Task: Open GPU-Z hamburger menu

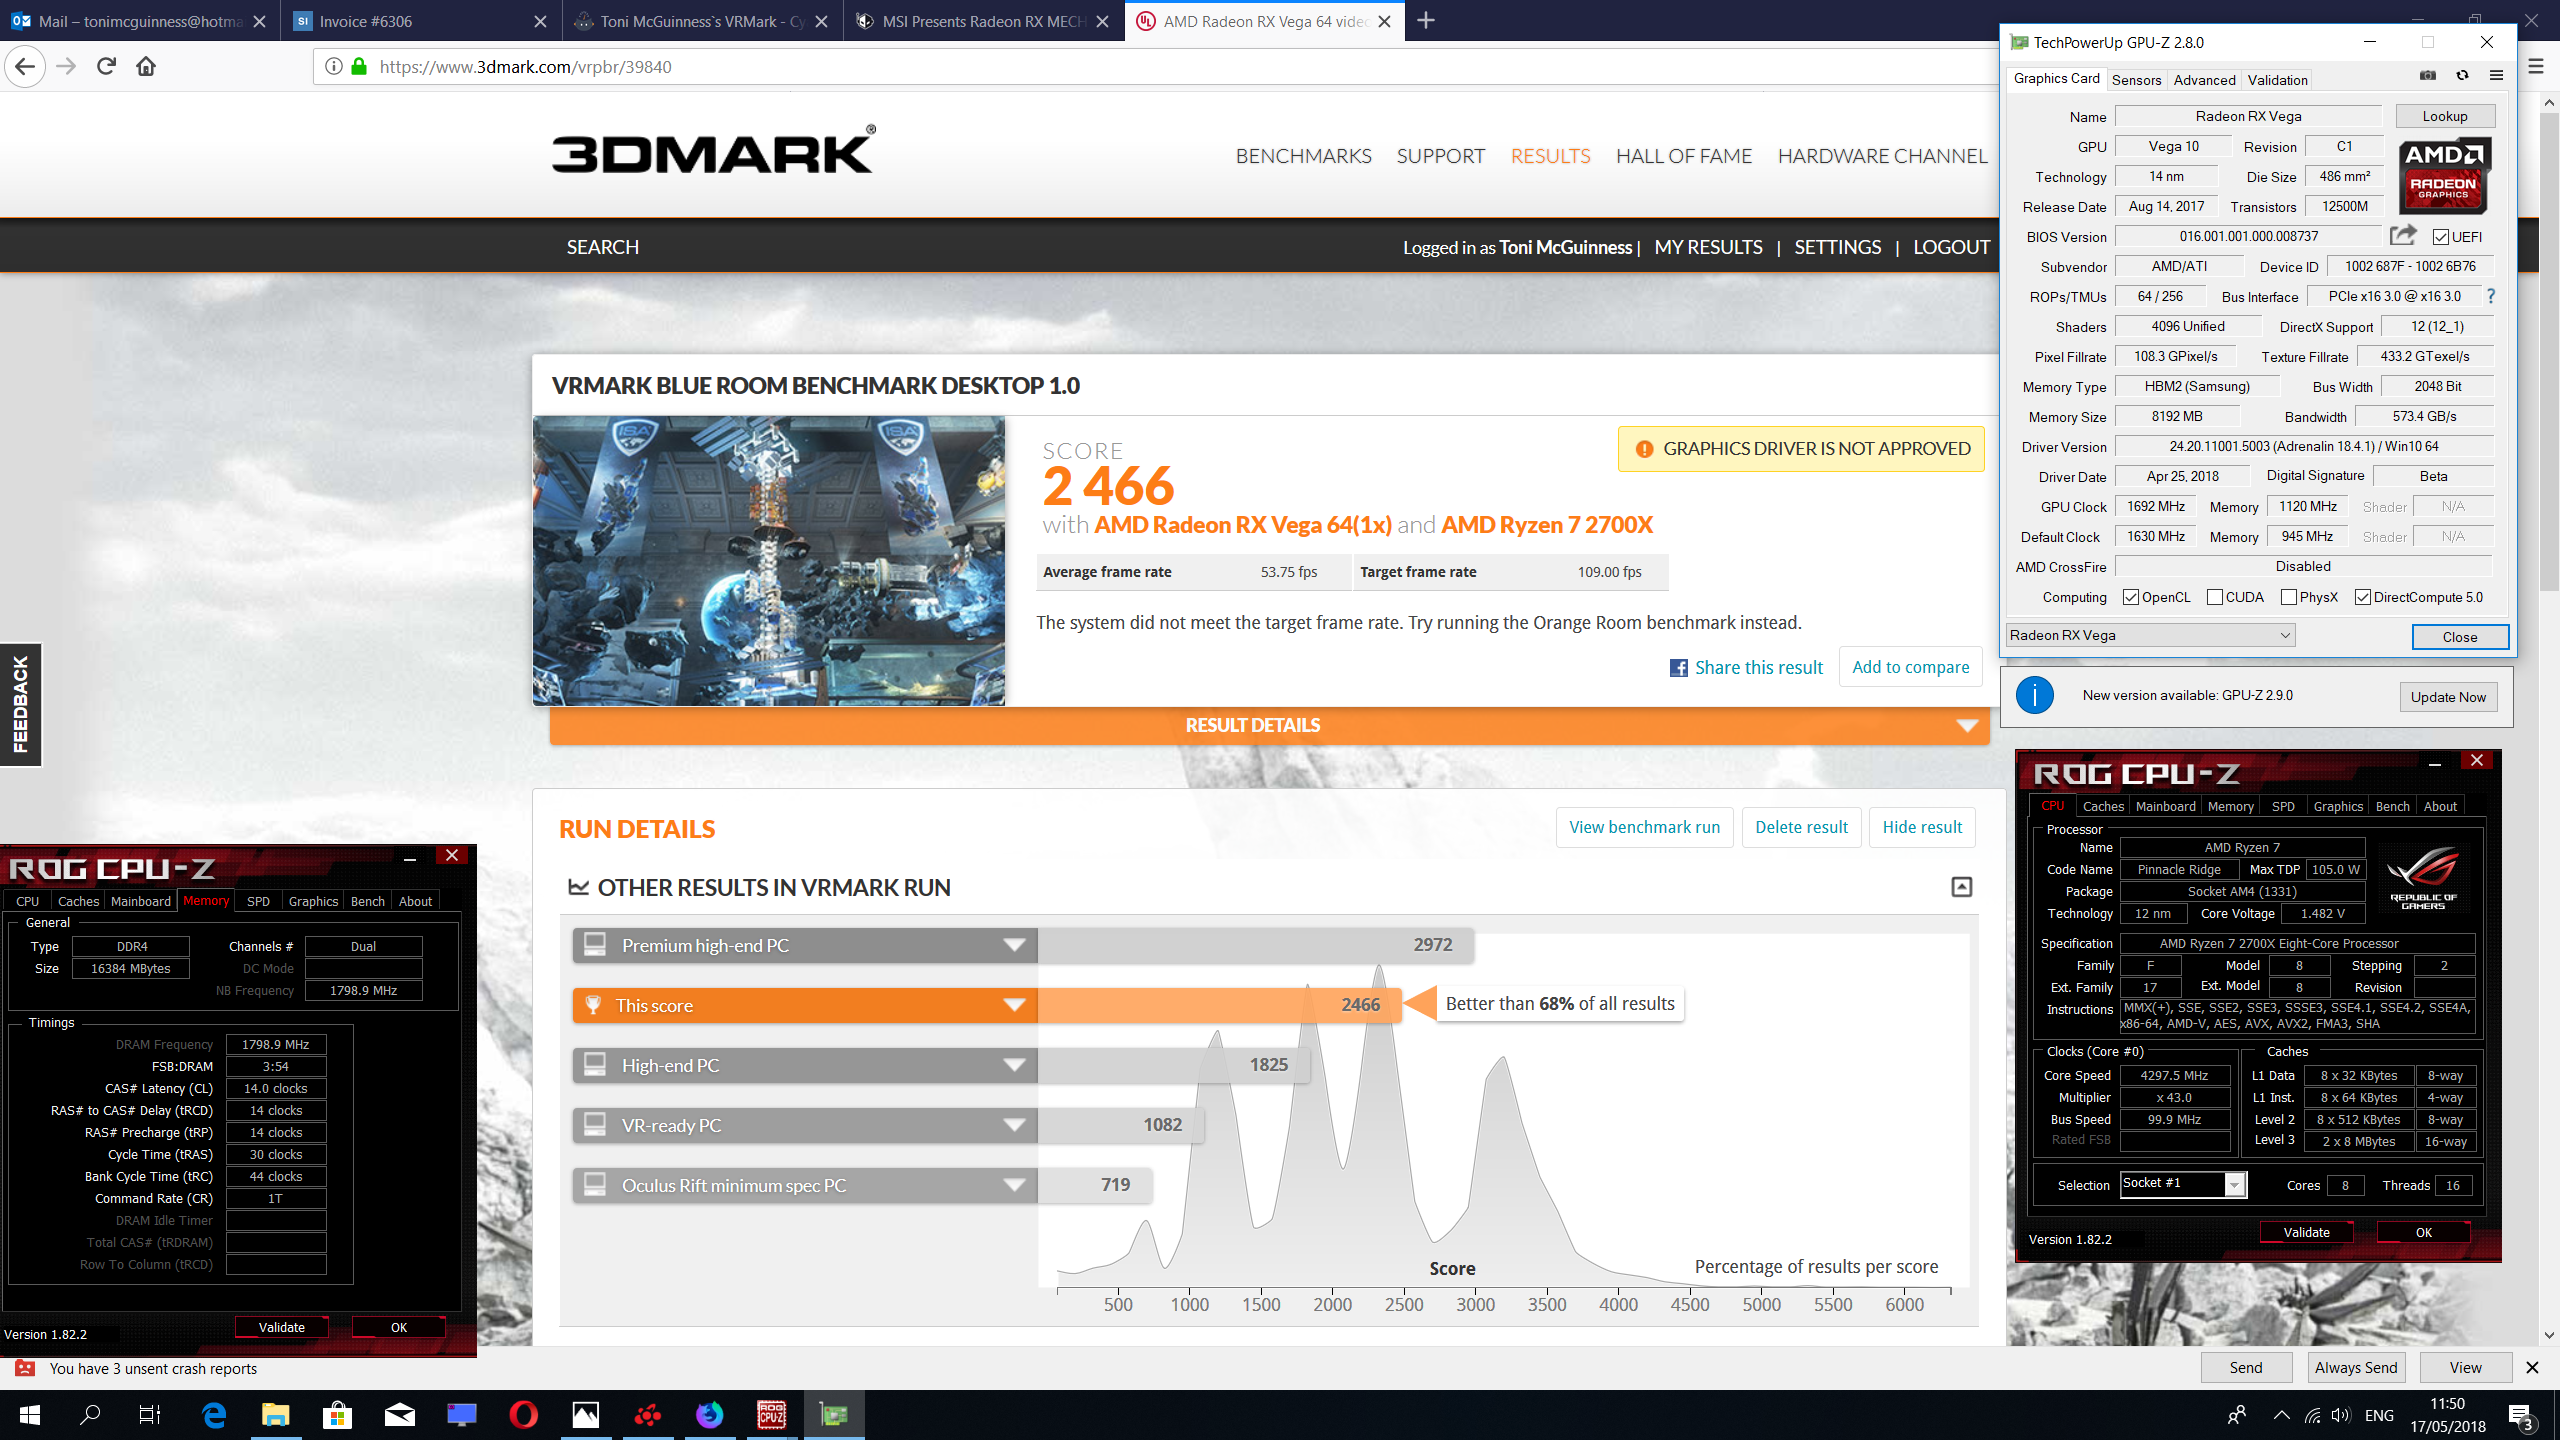Action: tap(2496, 76)
